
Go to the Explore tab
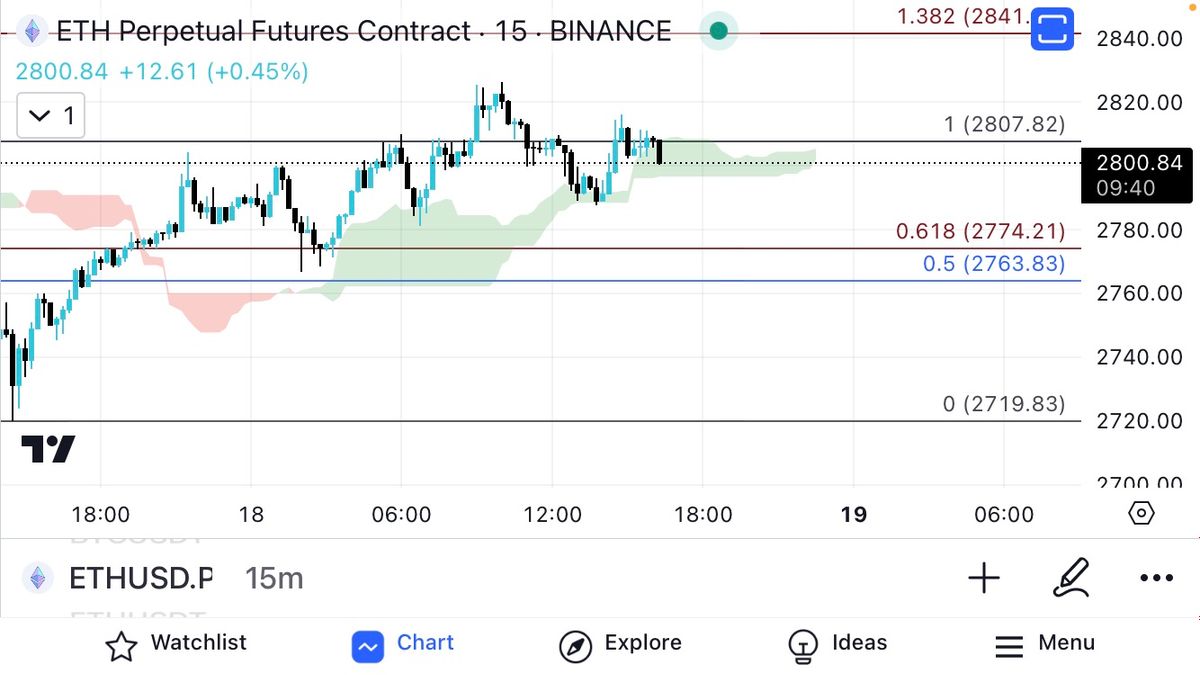point(620,644)
